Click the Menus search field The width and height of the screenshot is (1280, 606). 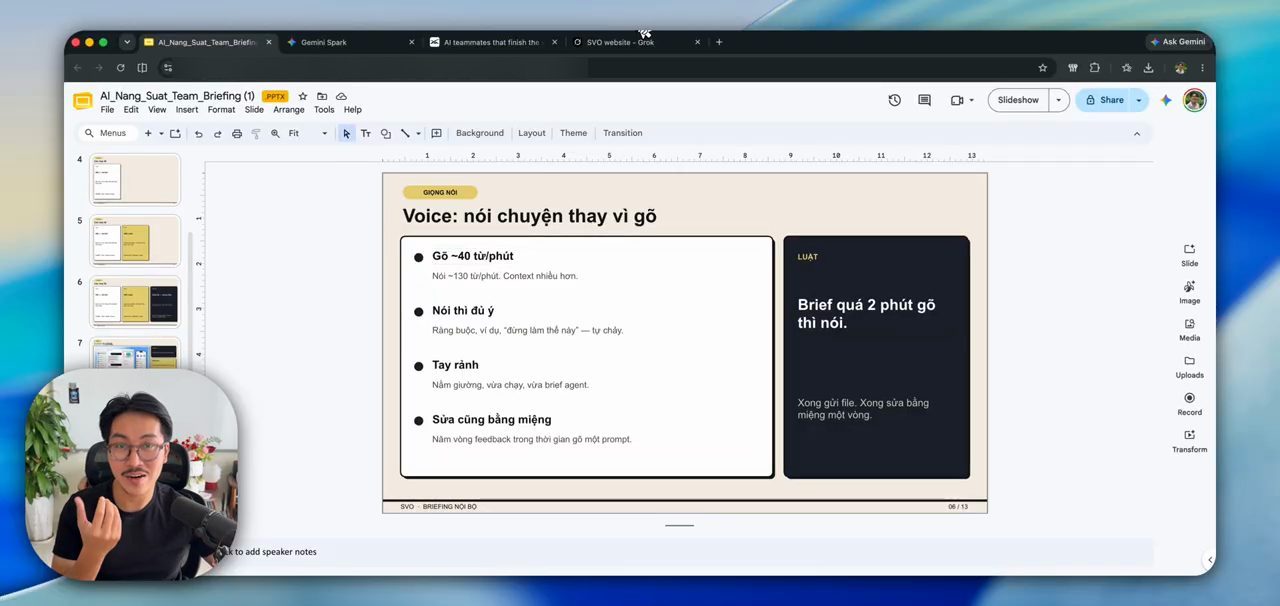(x=107, y=133)
